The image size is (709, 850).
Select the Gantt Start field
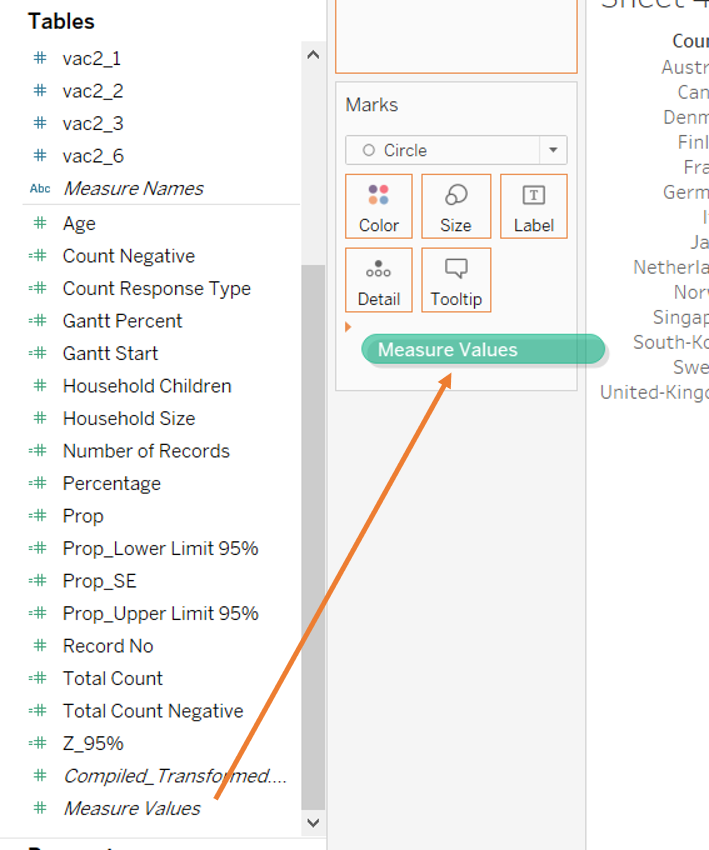[x=110, y=353]
